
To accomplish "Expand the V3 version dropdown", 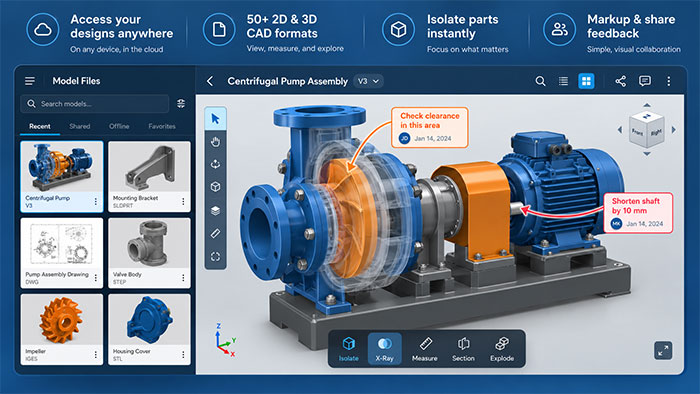I will coord(368,81).
